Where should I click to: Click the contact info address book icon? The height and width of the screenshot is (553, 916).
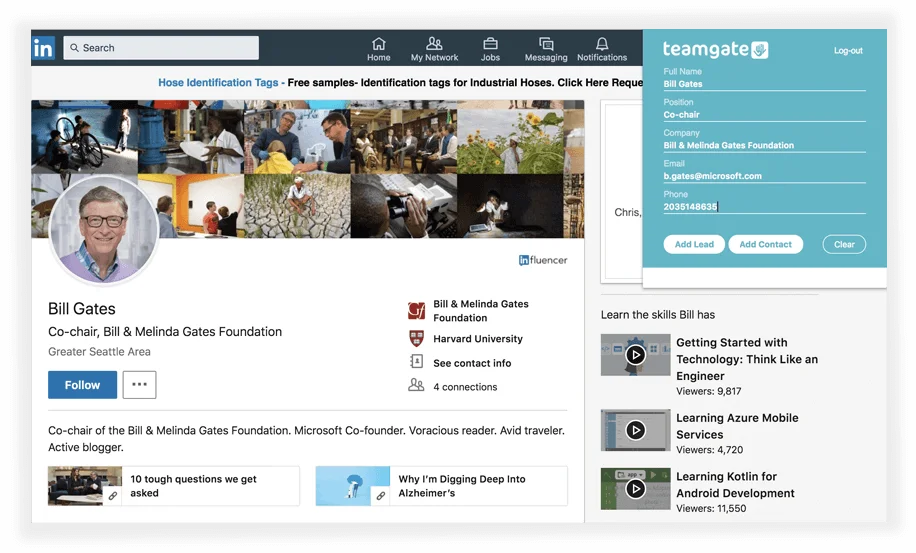point(417,362)
